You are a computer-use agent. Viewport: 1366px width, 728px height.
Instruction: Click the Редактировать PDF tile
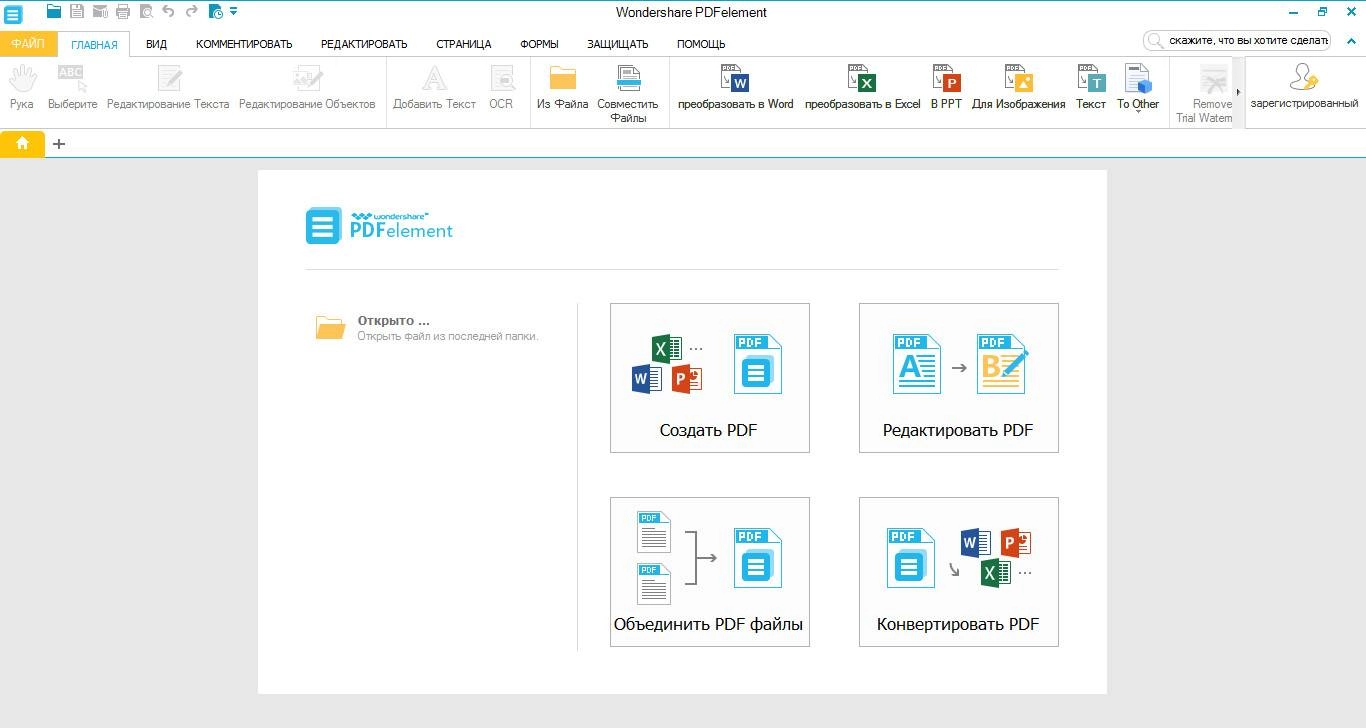click(x=958, y=378)
